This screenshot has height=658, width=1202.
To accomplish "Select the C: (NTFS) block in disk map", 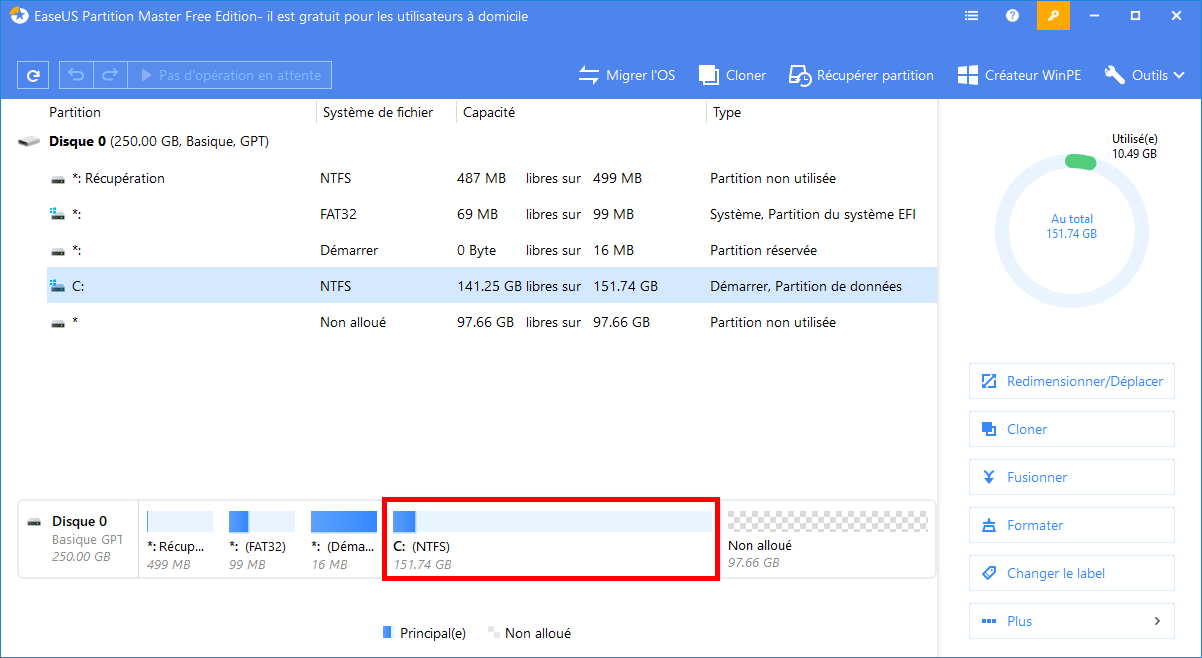I will [551, 540].
